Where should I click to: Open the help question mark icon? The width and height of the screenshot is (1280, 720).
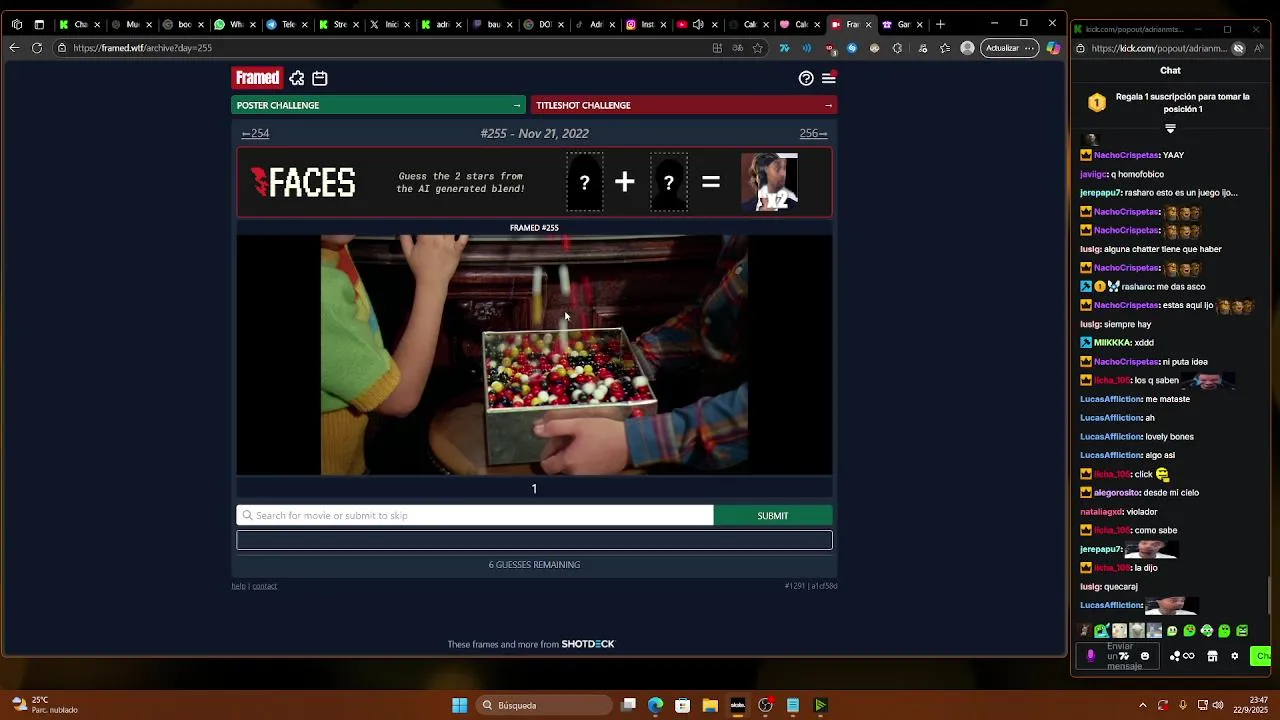click(x=806, y=78)
